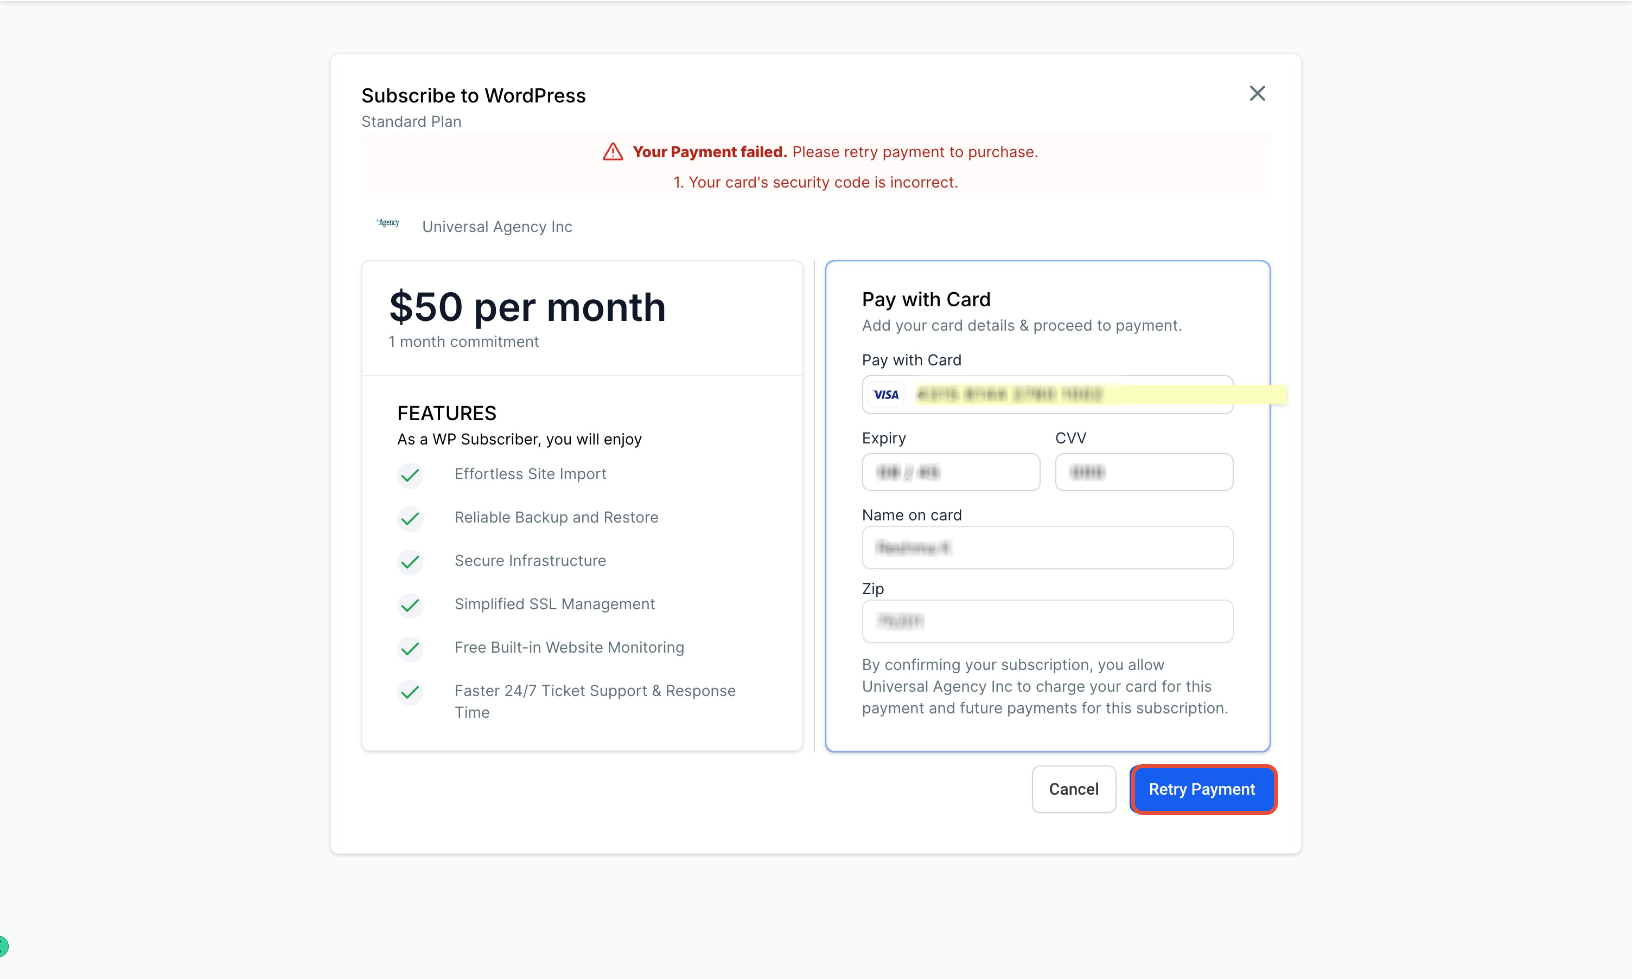Close the Subscribe to WordPress dialog

coord(1257,93)
